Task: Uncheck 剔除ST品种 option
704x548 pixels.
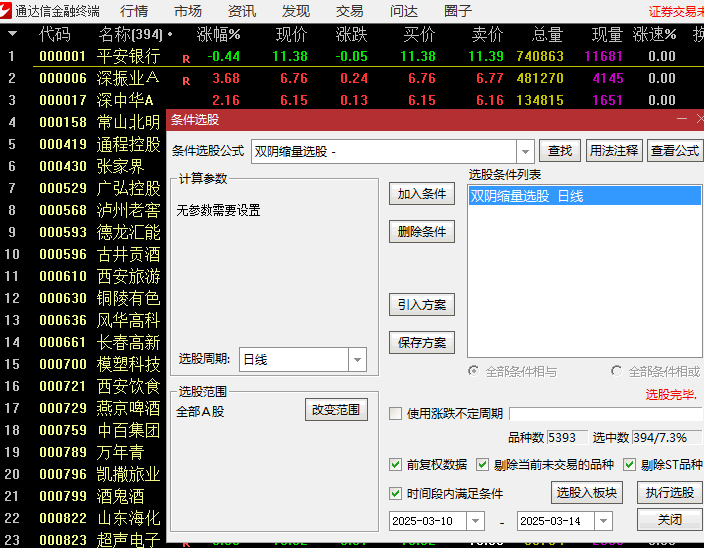Action: pyautogui.click(x=629, y=465)
